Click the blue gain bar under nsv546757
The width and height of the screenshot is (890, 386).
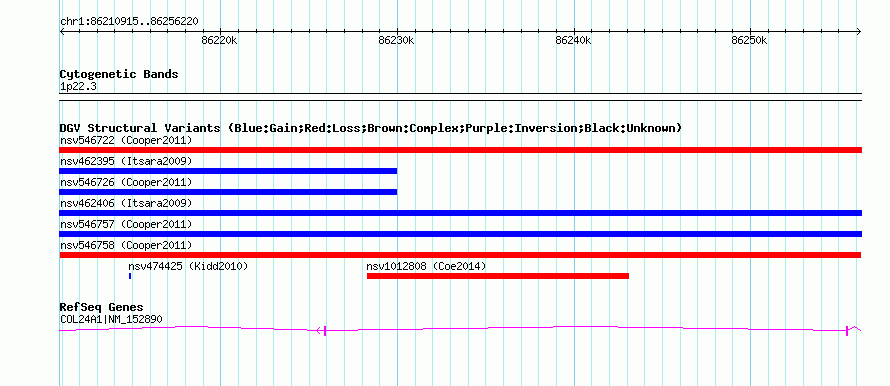(x=461, y=234)
